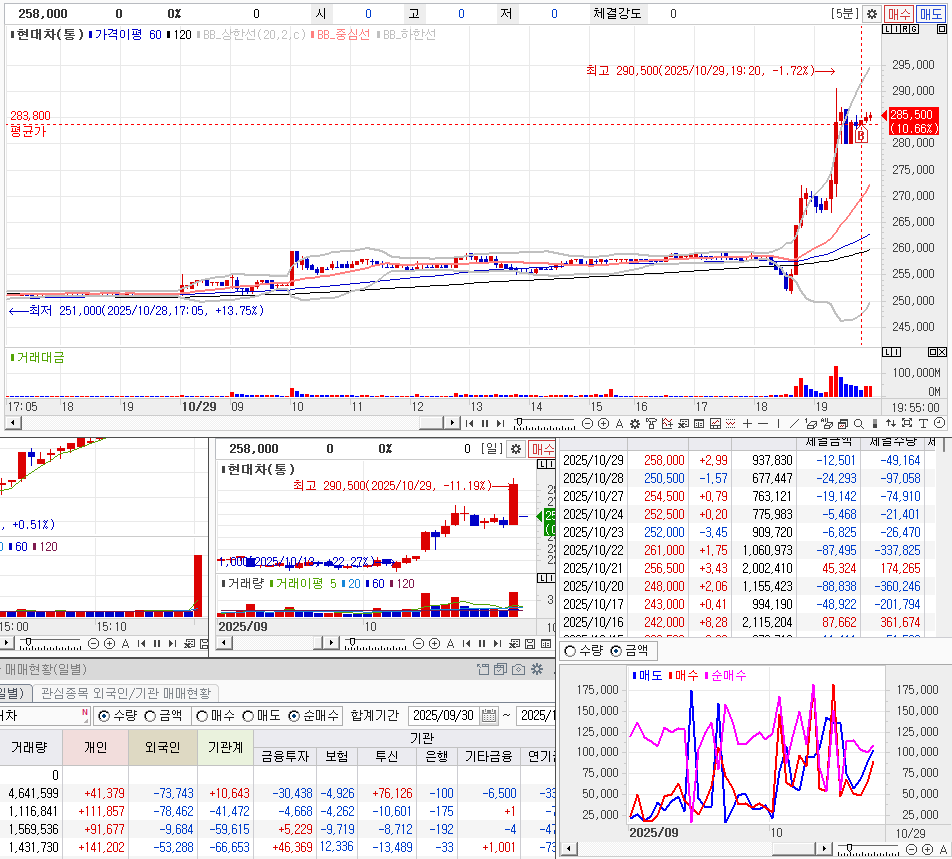This screenshot has height=859, width=952.
Task: Toggle 'L' log scale button on main chart
Action: (887, 29)
